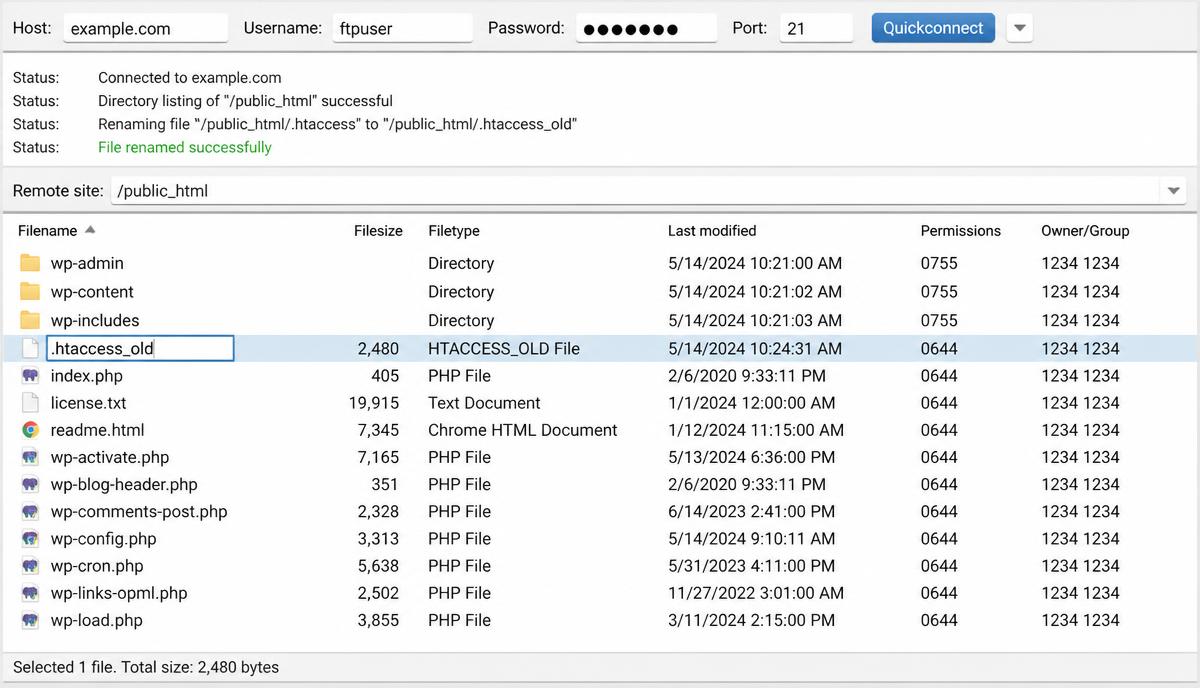Select the readme.html file name
Image resolution: width=1200 pixels, height=688 pixels.
tap(97, 430)
